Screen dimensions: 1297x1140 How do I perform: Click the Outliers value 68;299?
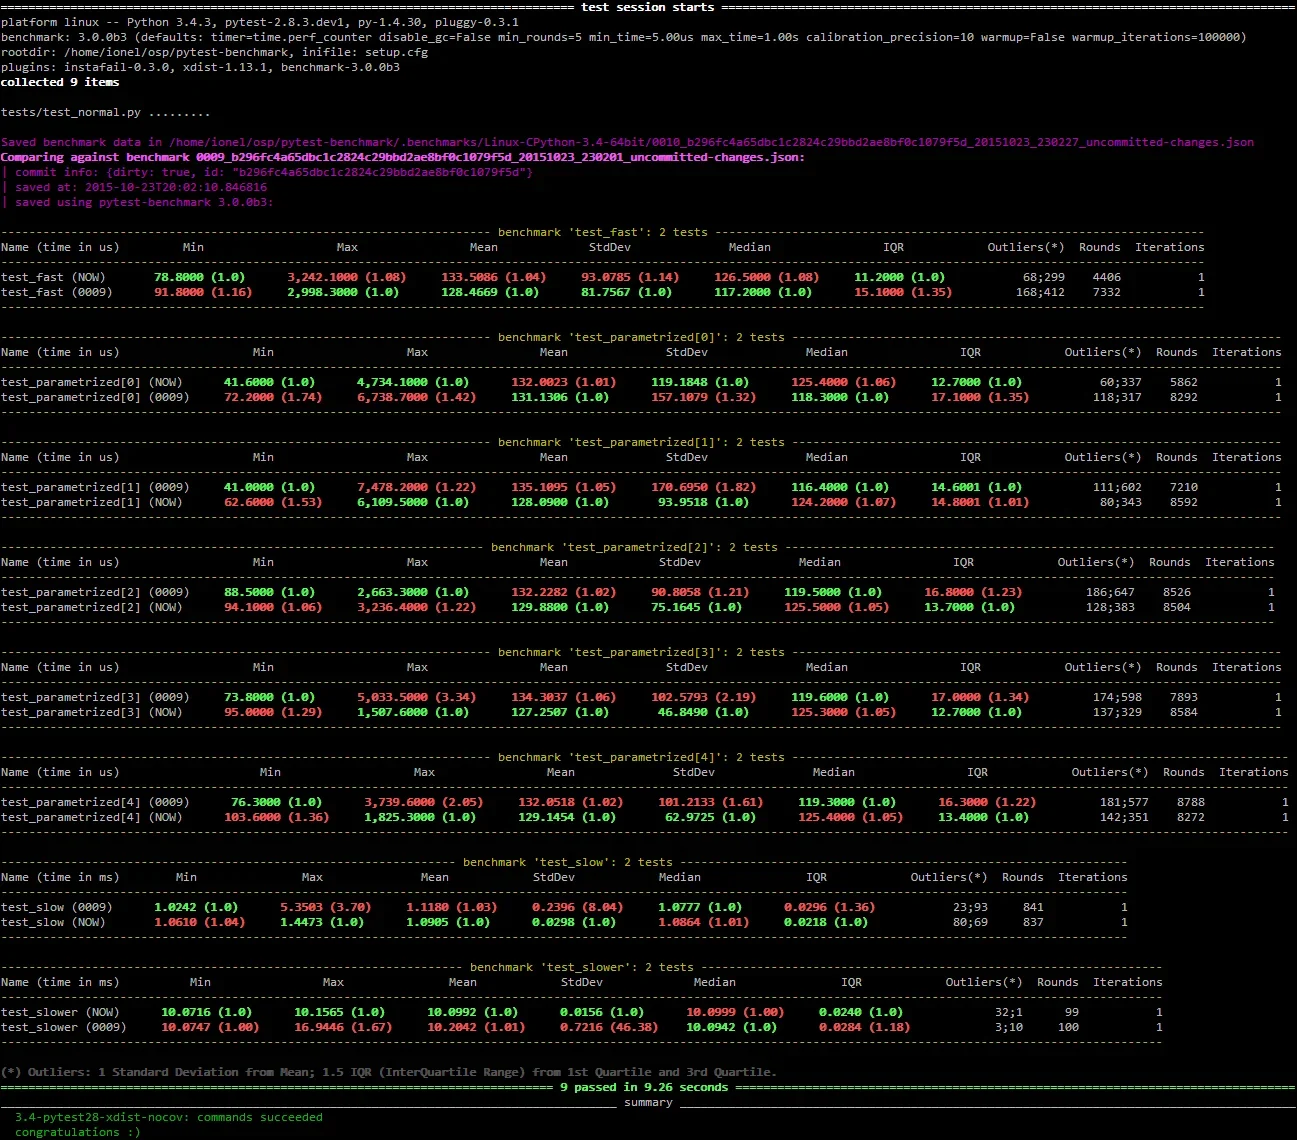pos(1043,277)
